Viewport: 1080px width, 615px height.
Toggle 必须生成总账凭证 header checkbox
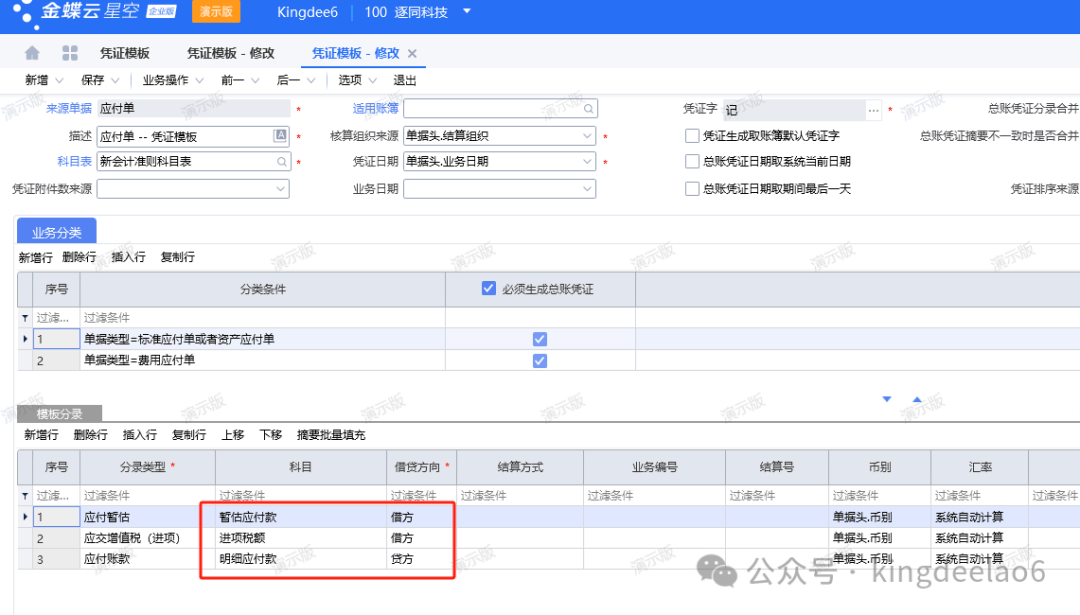point(489,289)
